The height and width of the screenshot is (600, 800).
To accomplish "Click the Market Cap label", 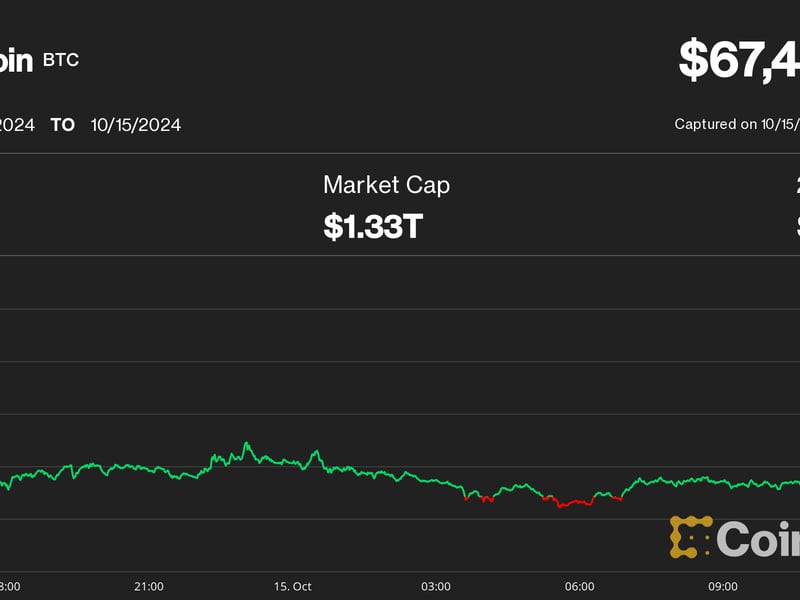I will coord(386,185).
